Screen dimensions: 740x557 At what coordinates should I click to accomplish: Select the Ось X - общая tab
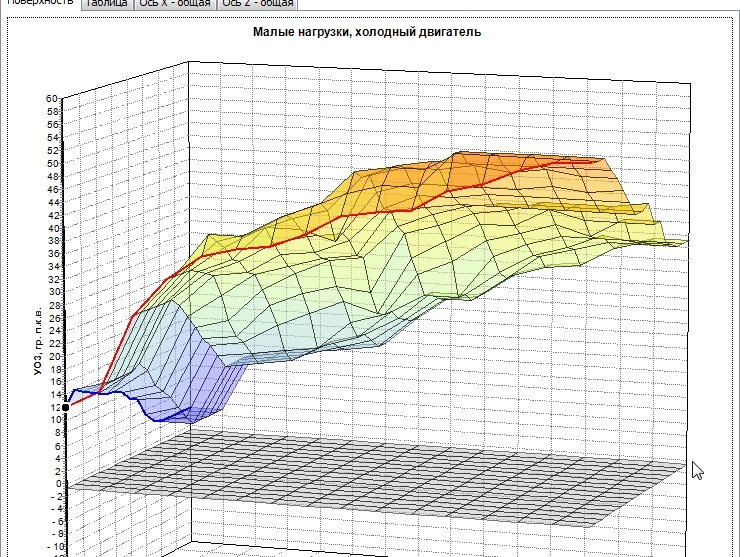[174, 4]
